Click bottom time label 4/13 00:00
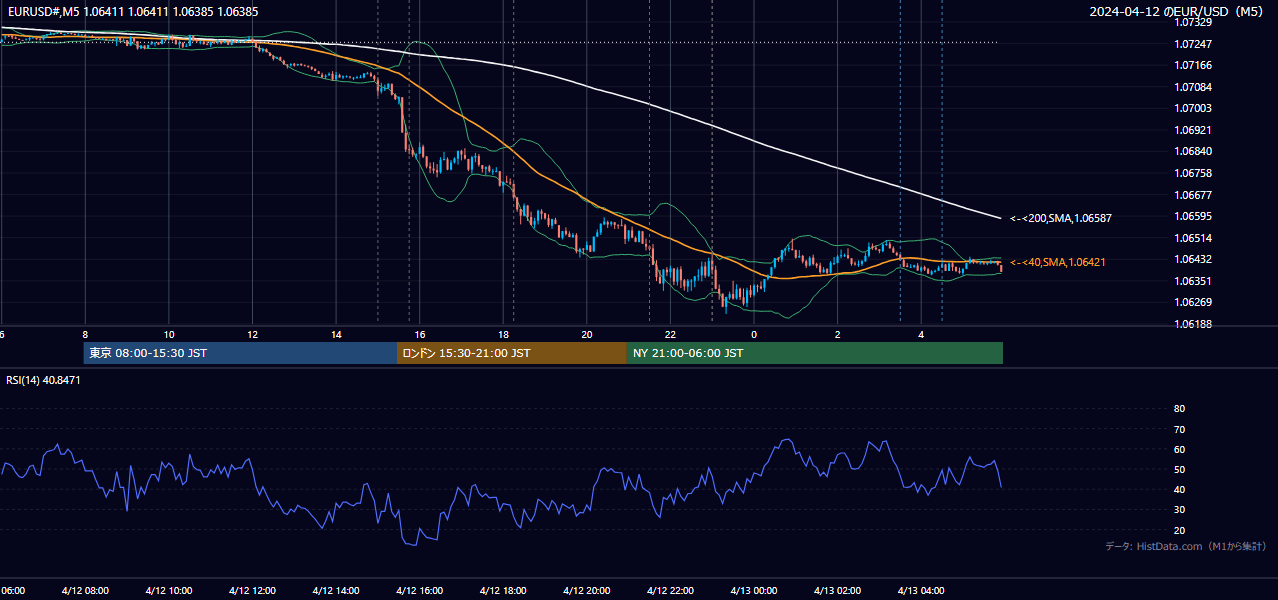Image resolution: width=1278 pixels, height=600 pixels. 754,590
